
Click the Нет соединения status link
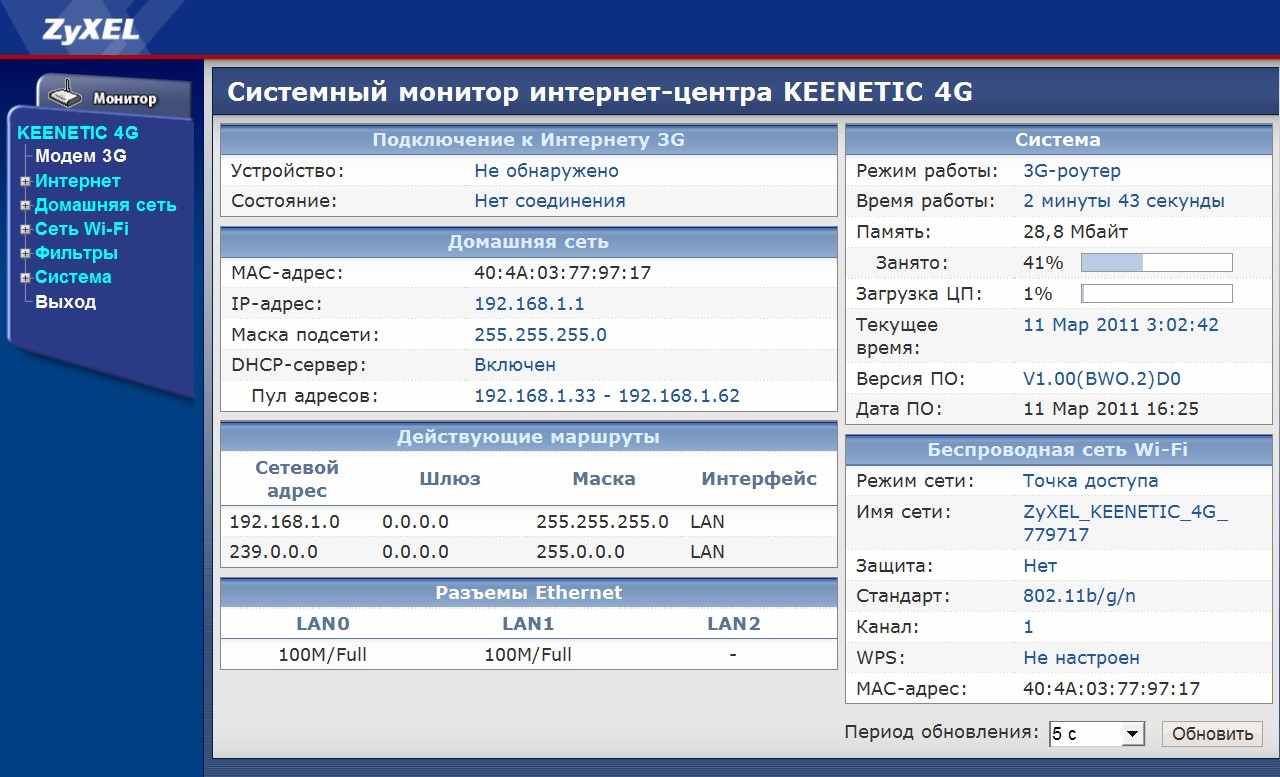(x=550, y=201)
